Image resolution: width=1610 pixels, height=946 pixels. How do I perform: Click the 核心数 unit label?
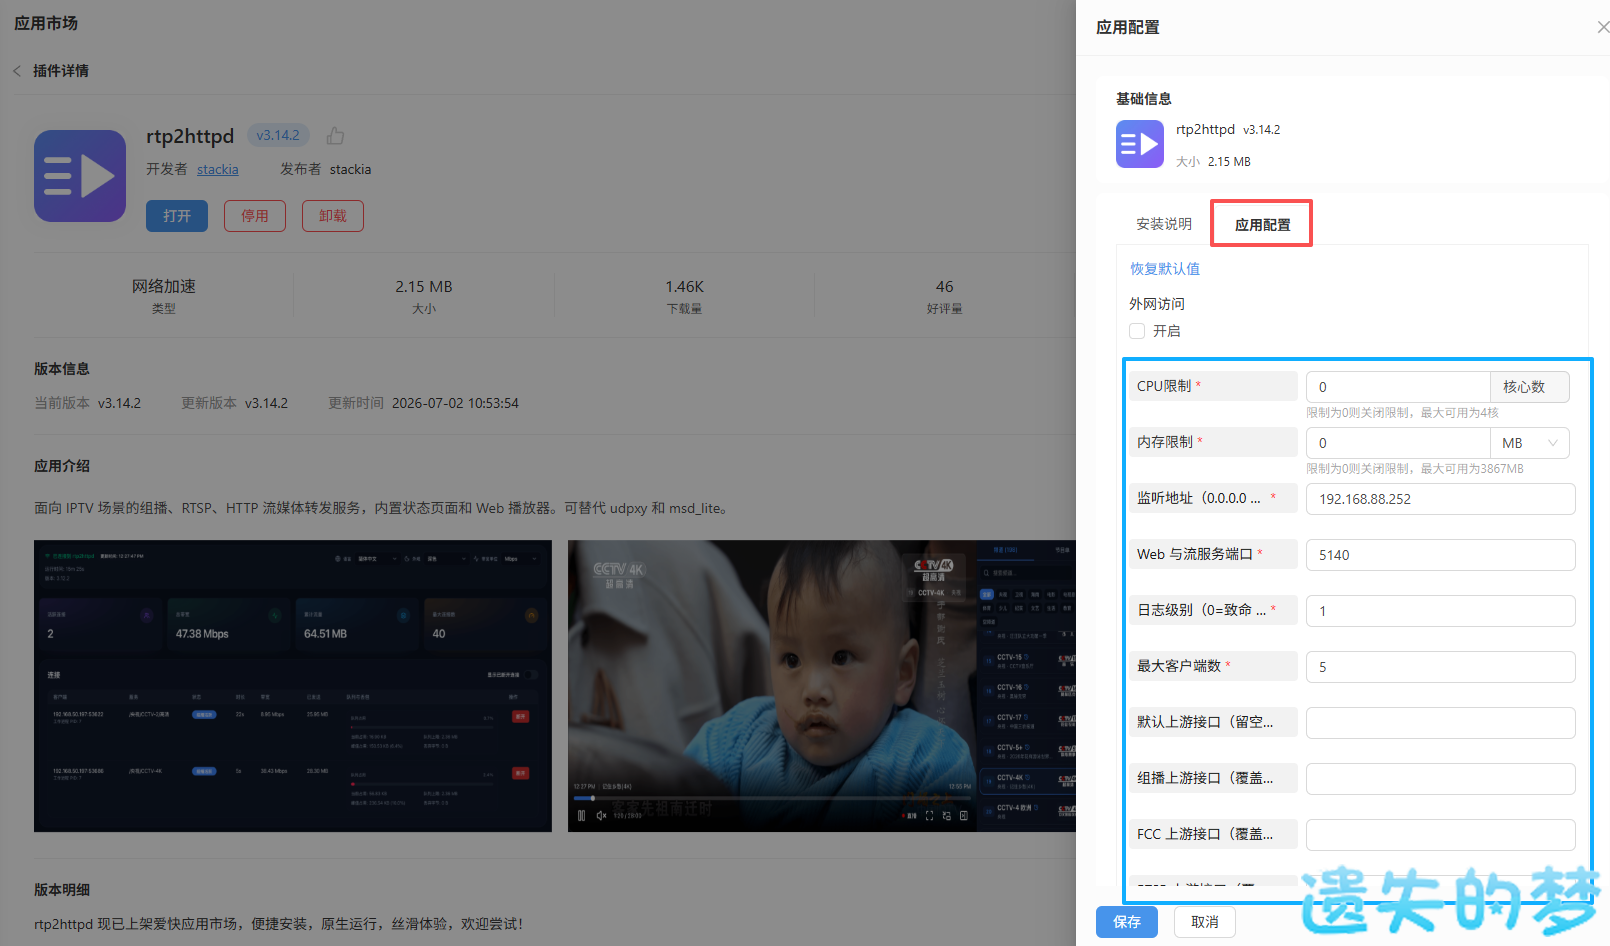(x=1530, y=387)
